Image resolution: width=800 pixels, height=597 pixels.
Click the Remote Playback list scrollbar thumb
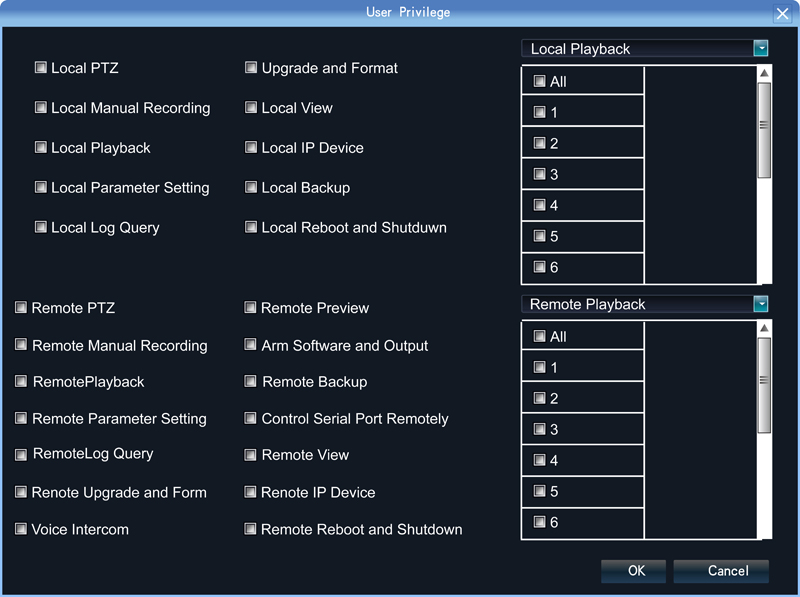coord(764,385)
